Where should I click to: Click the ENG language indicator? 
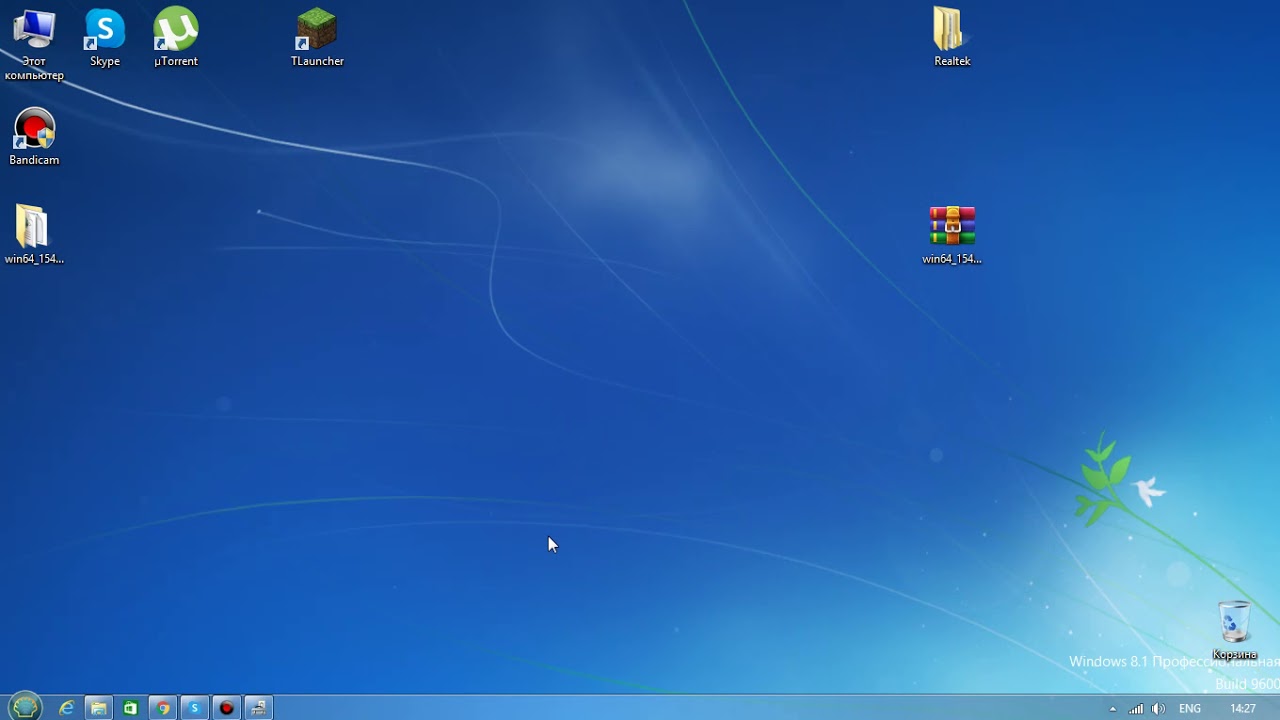point(1190,709)
